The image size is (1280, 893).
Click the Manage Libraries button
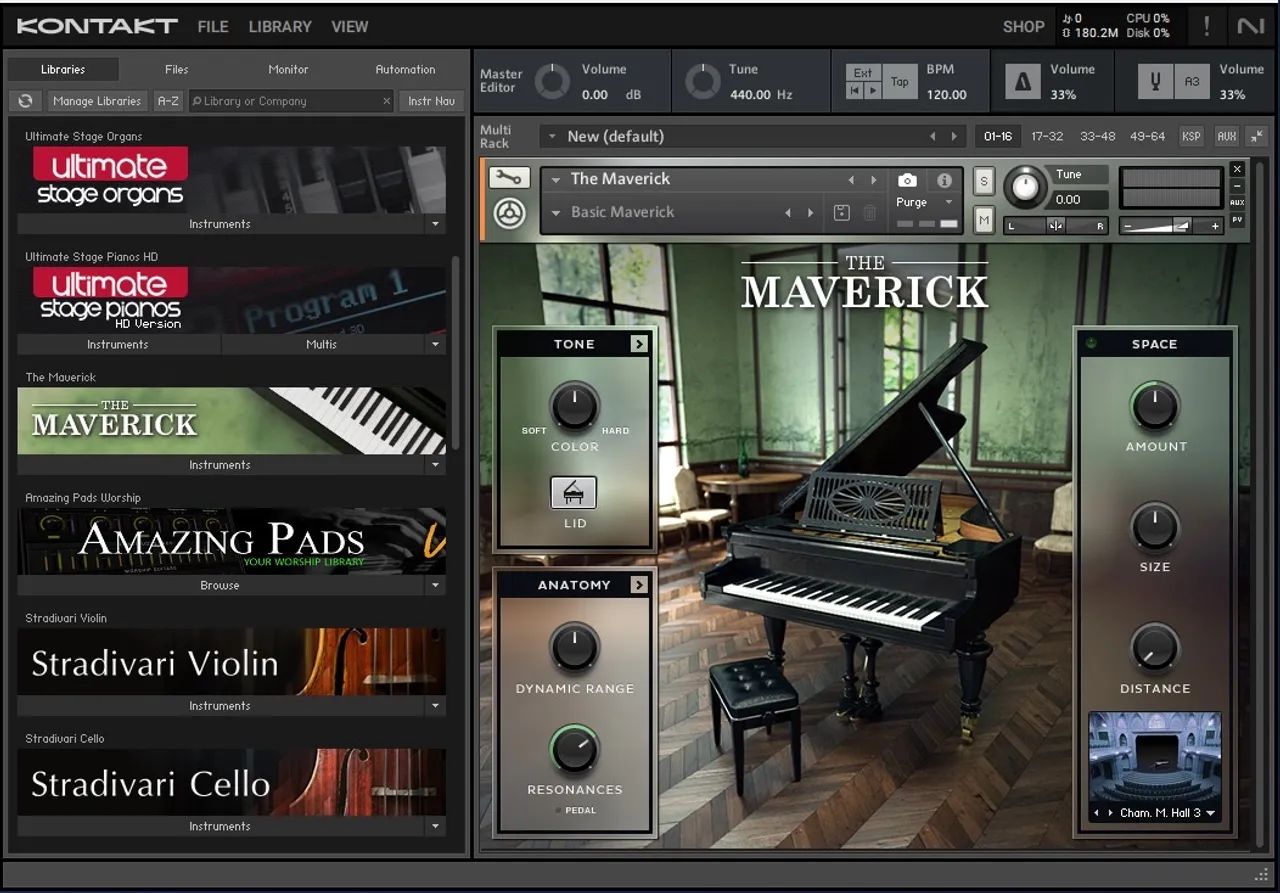tap(97, 101)
